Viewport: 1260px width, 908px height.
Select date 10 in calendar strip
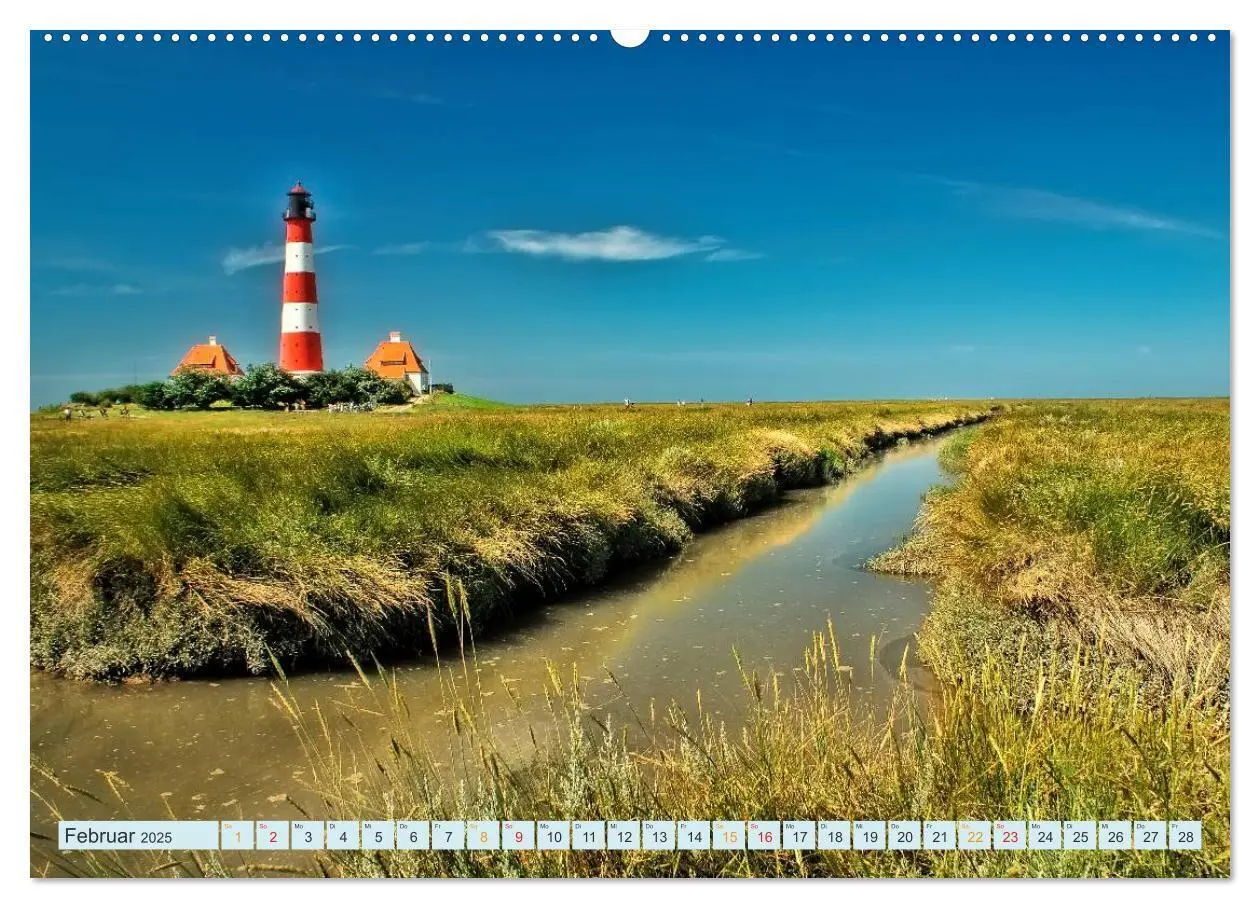point(553,836)
